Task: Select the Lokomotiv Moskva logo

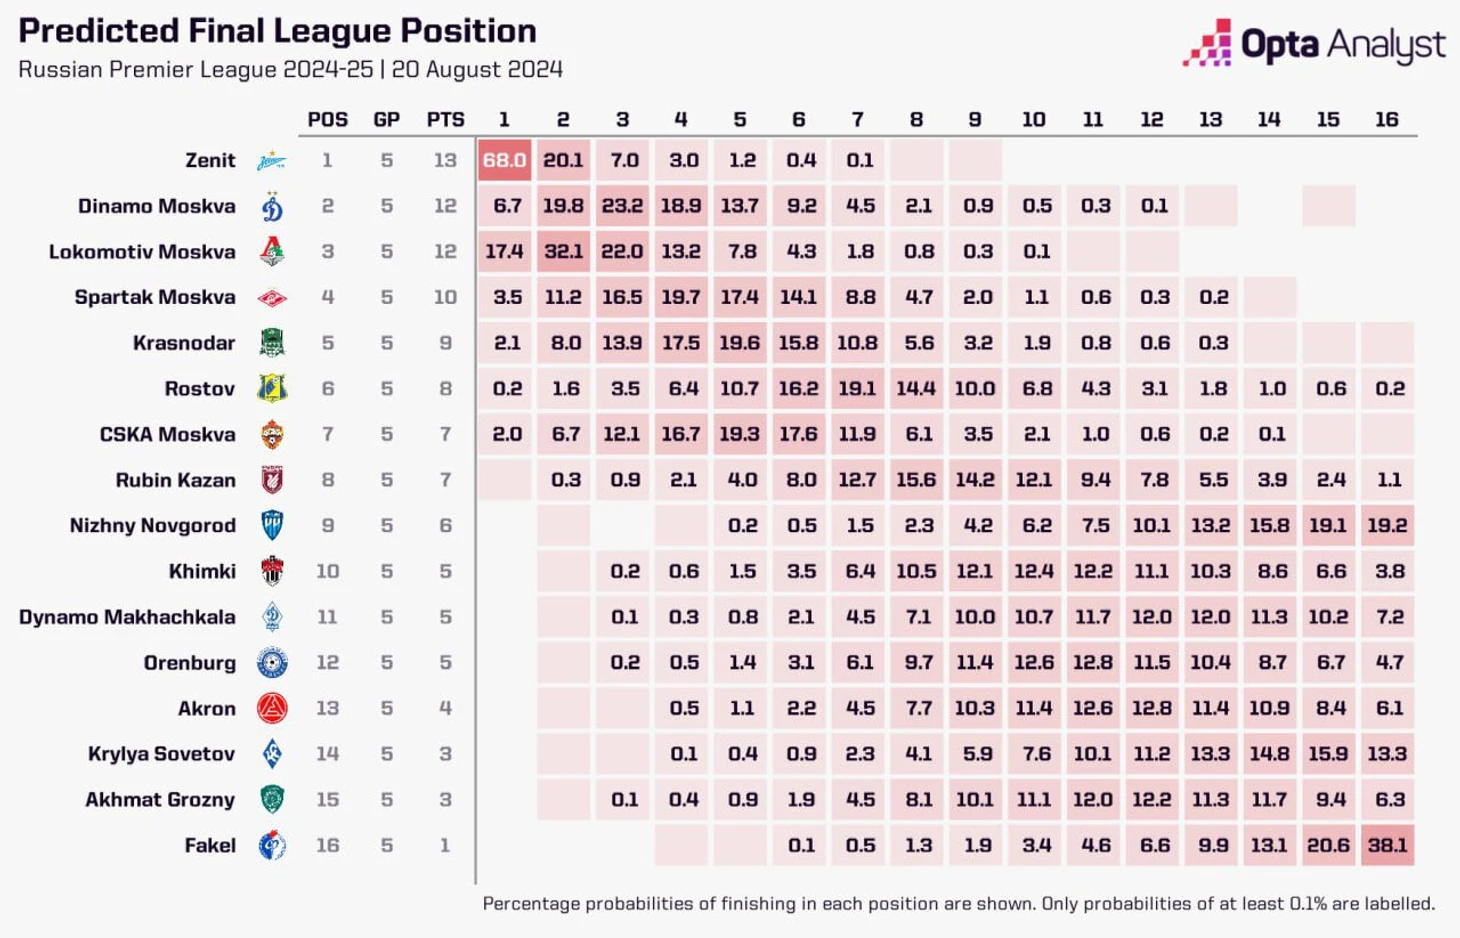Action: pyautogui.click(x=272, y=252)
